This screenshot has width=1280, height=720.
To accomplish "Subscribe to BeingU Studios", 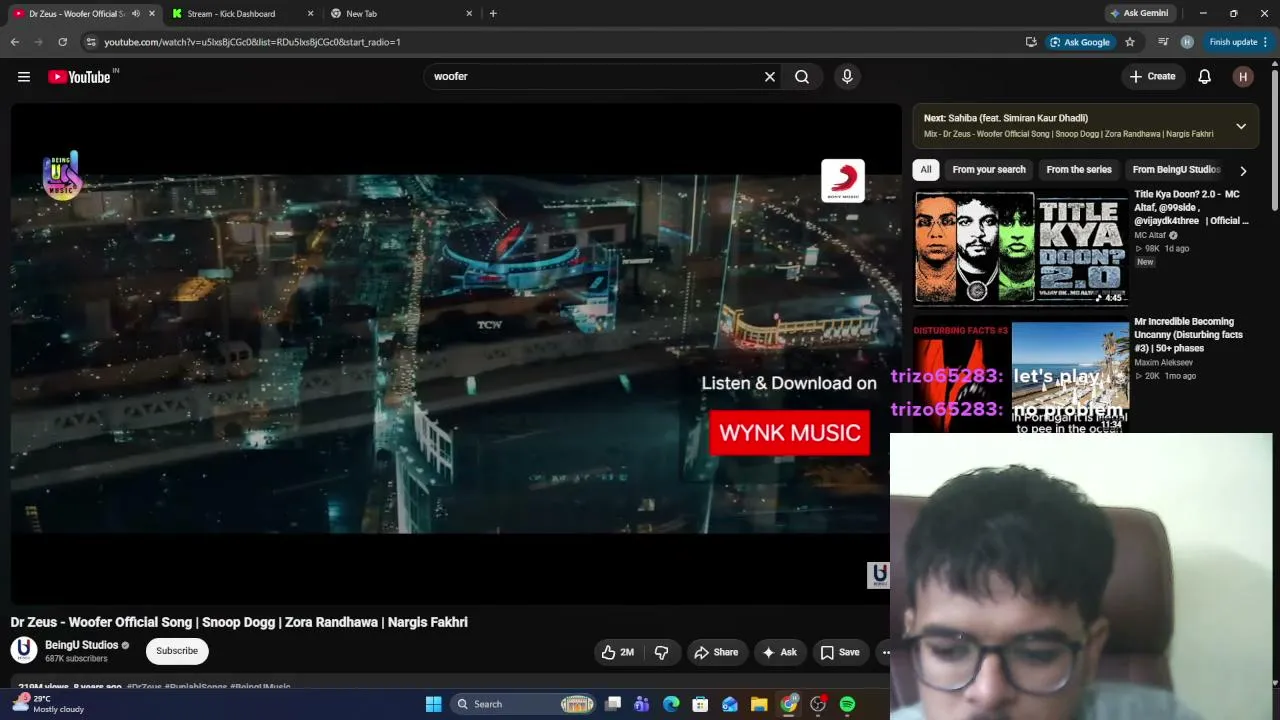I will click(x=177, y=651).
